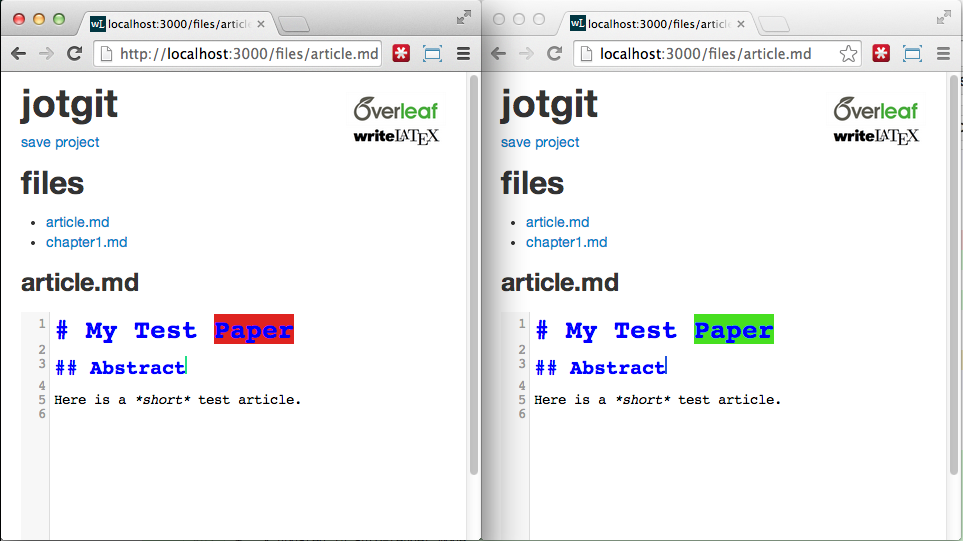
Task: Open chapter1.md link in right window
Action: point(566,242)
